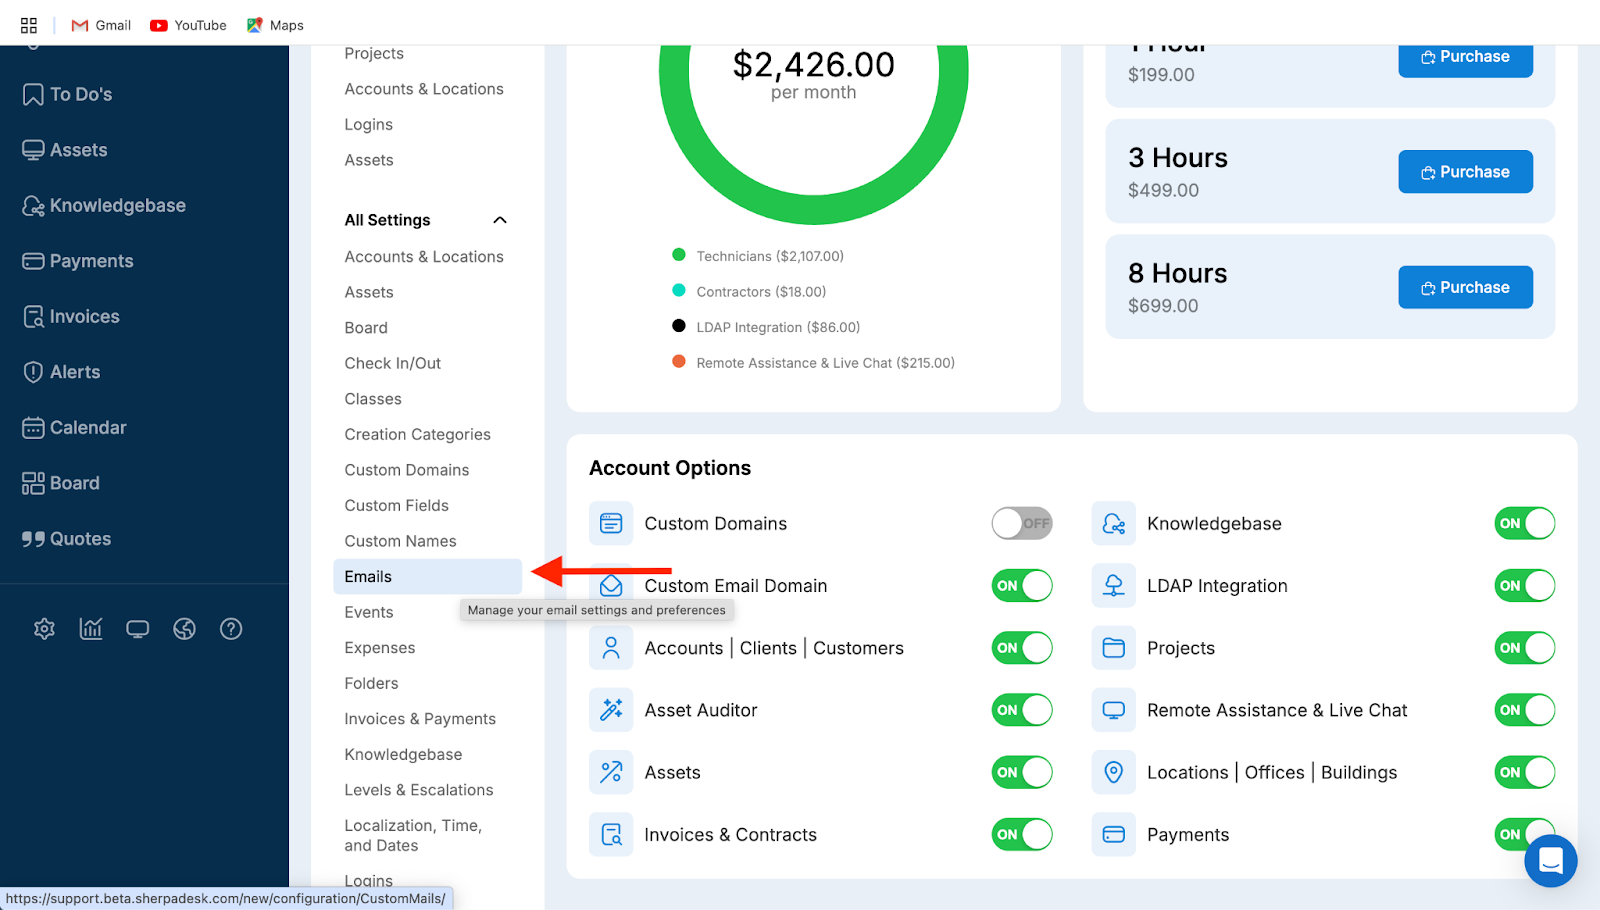Image resolution: width=1600 pixels, height=910 pixels.
Task: Click the Asset Auditor wand icon
Action: tap(611, 710)
